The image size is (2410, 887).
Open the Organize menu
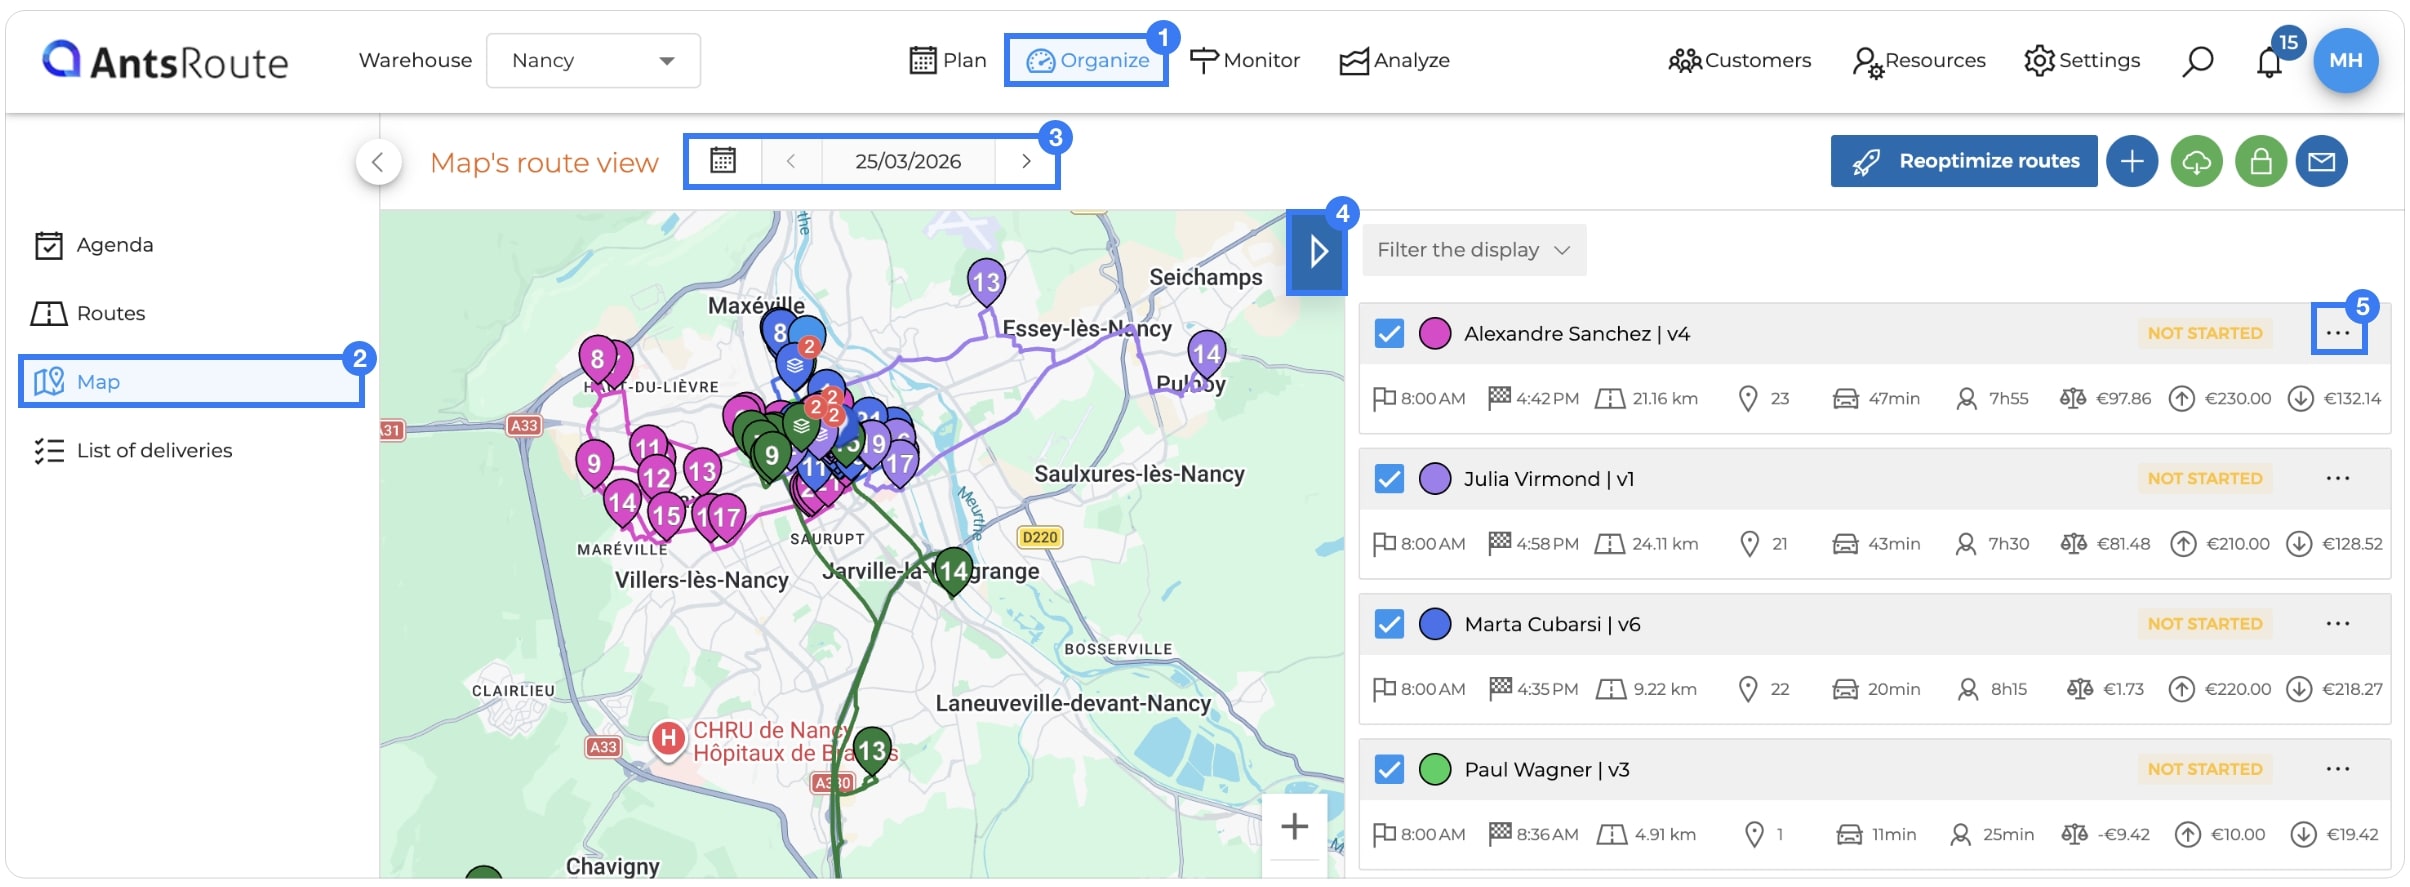coord(1087,60)
